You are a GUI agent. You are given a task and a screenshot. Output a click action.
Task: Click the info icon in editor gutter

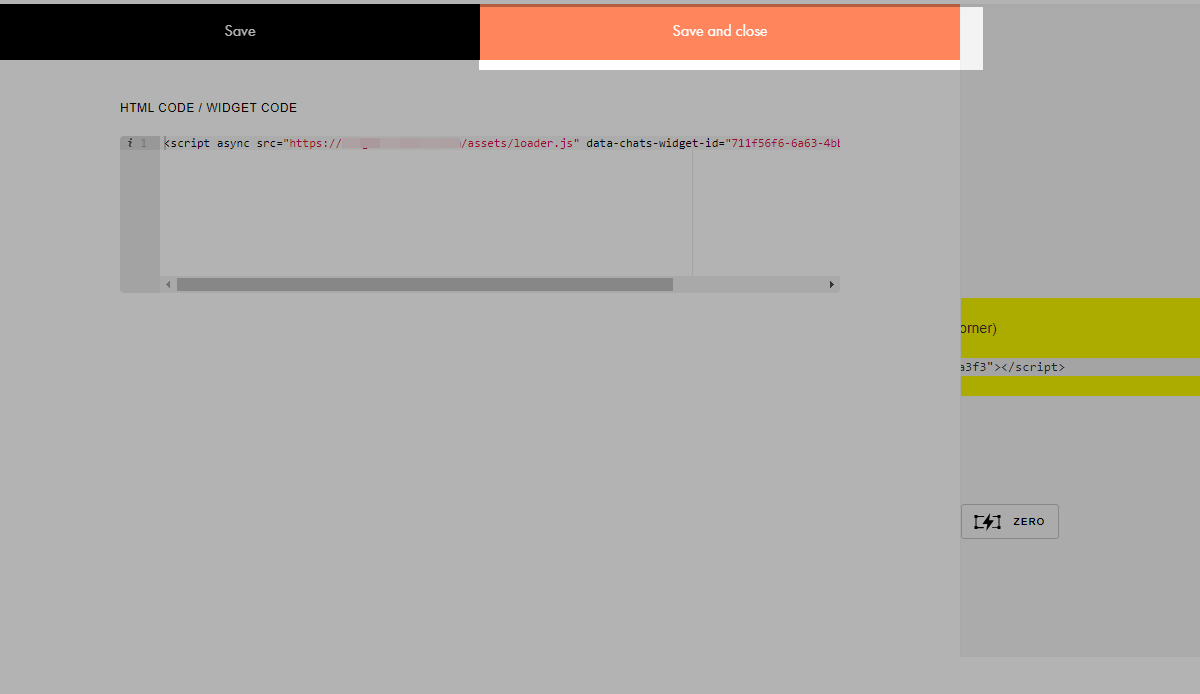(130, 144)
